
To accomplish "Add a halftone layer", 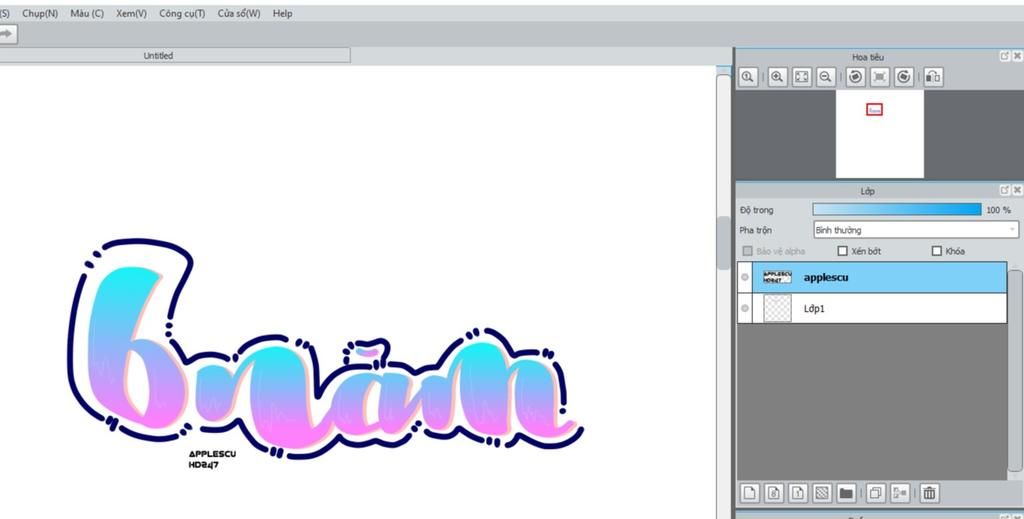I will point(822,493).
